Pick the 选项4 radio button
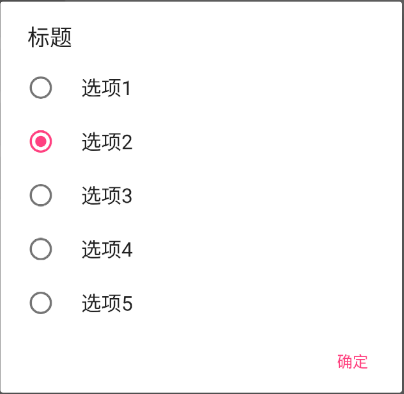This screenshot has height=394, width=404. (x=41, y=249)
